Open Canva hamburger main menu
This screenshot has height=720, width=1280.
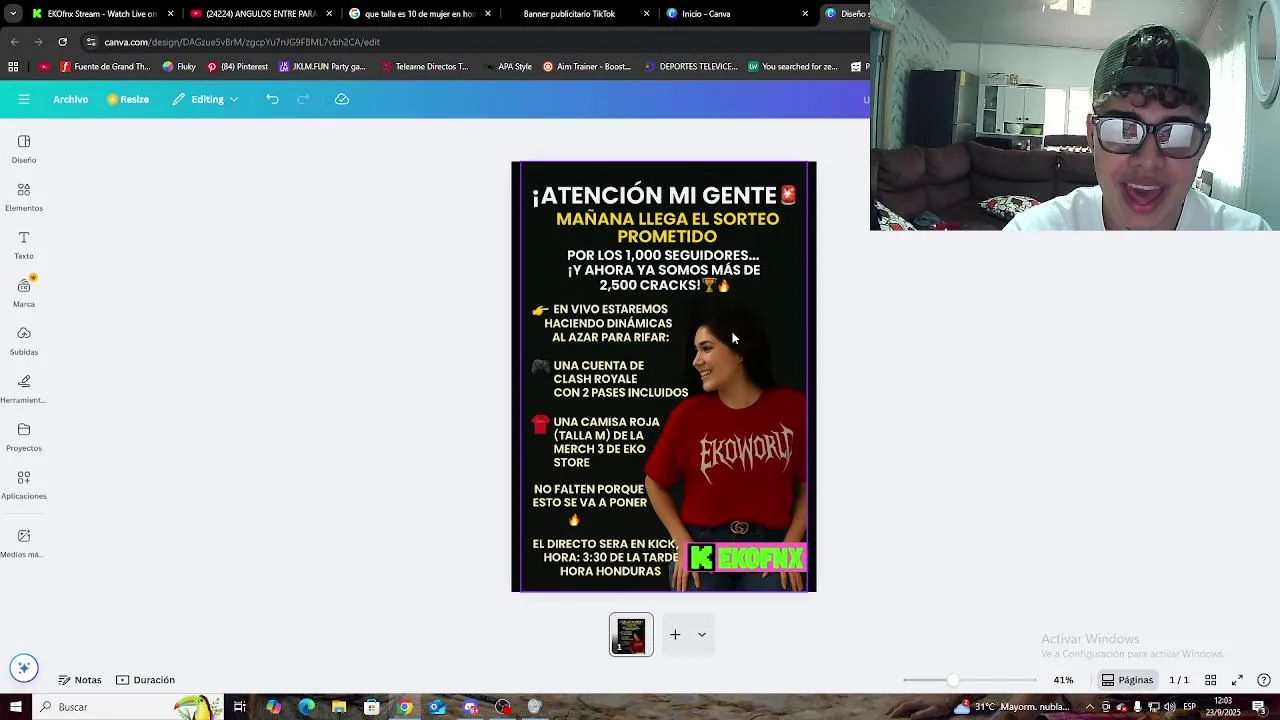pyautogui.click(x=24, y=99)
